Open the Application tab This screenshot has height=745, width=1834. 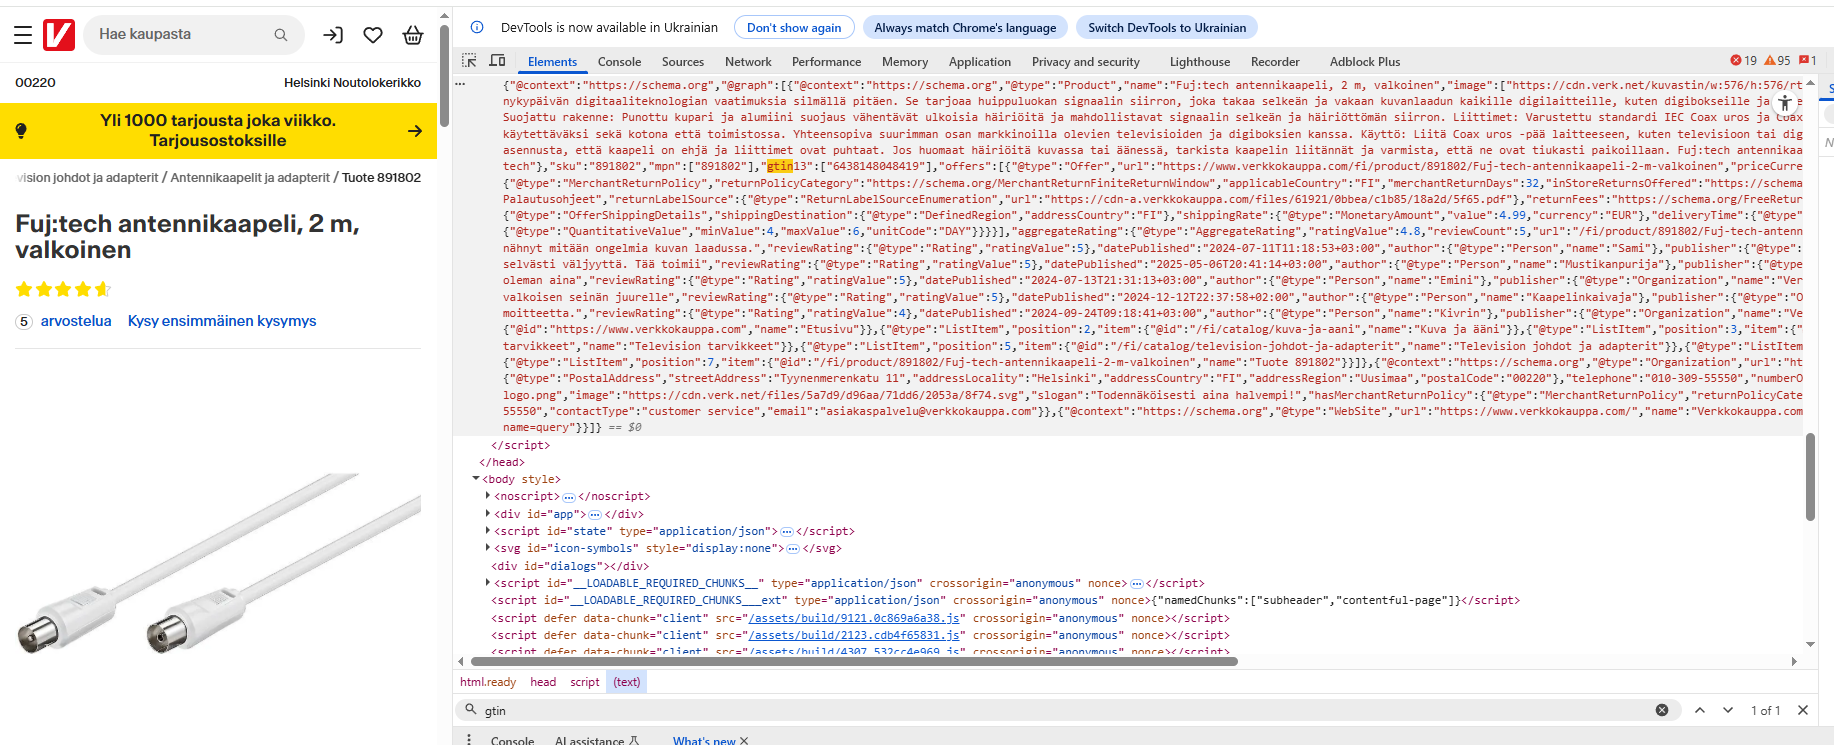point(980,61)
